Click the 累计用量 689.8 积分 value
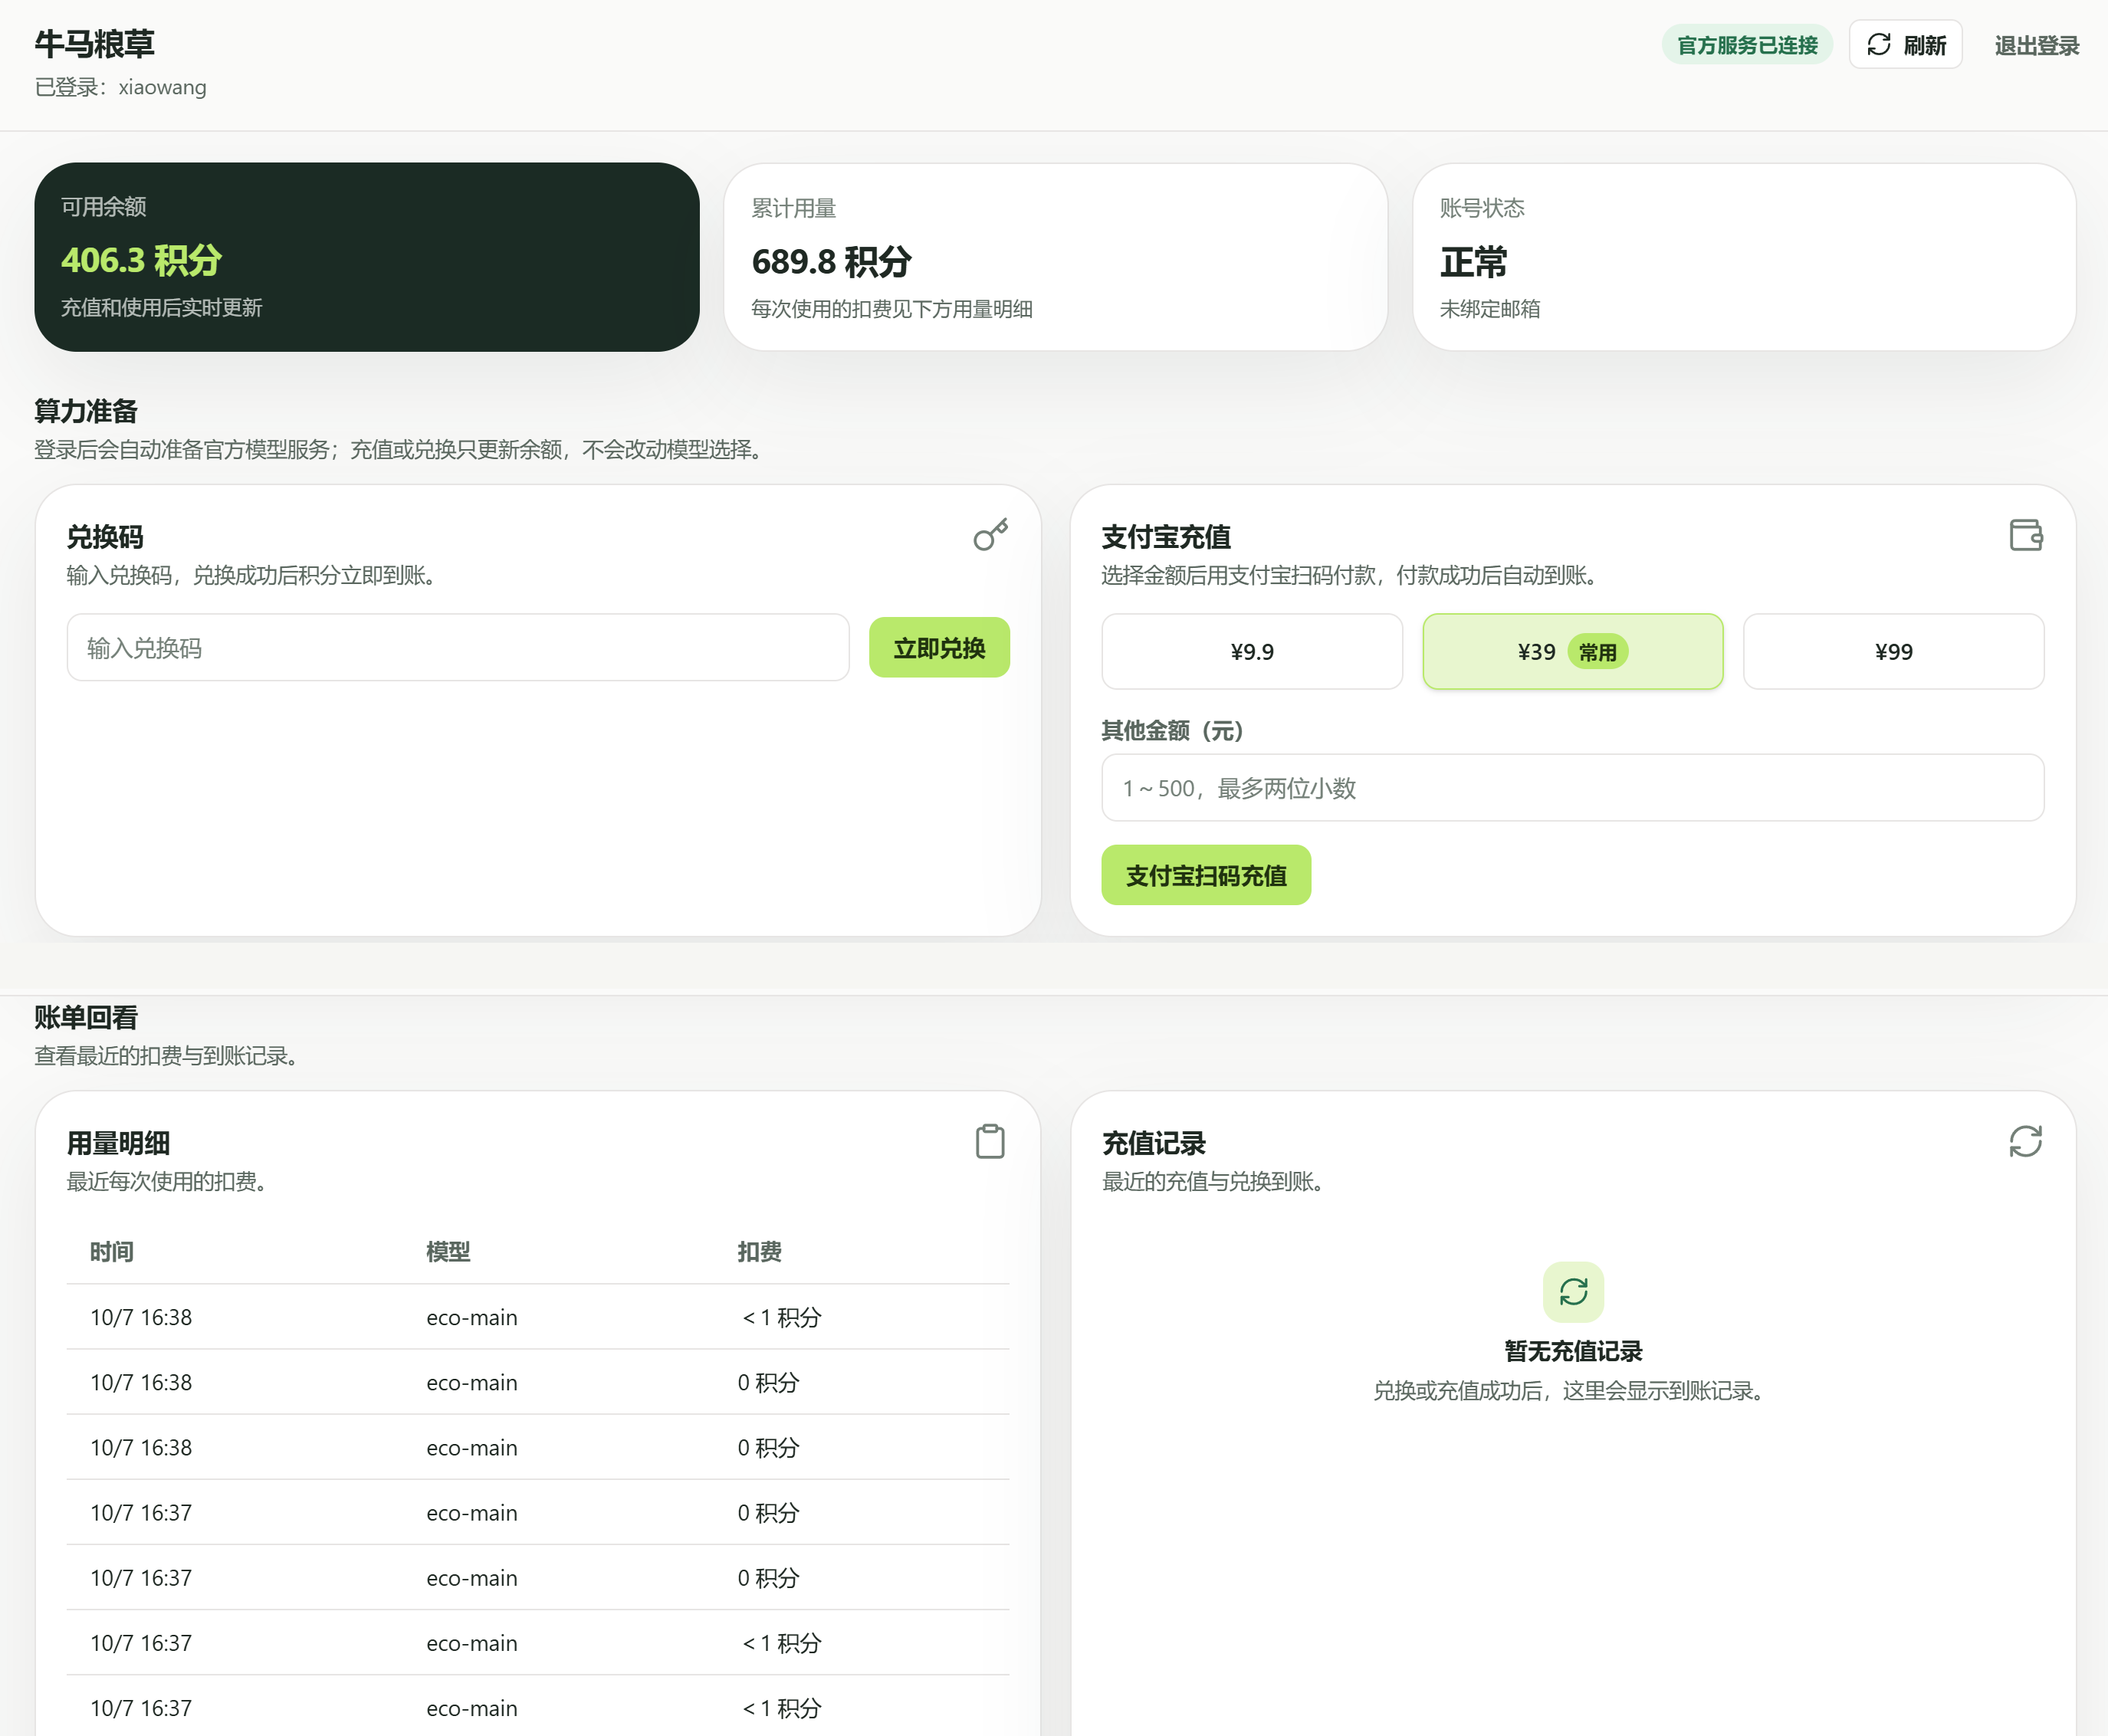Viewport: 2108px width, 1736px height. pos(831,262)
